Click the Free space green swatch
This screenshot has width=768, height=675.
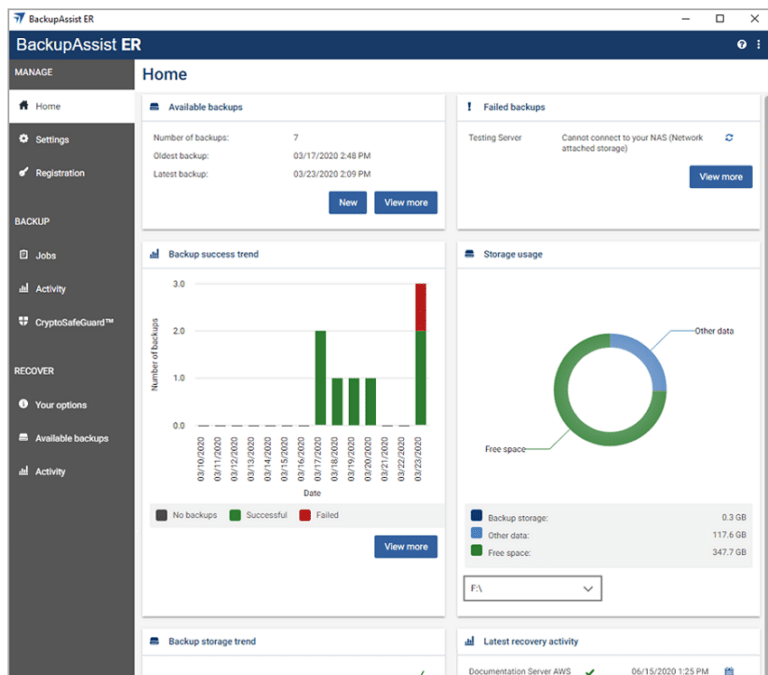point(476,550)
